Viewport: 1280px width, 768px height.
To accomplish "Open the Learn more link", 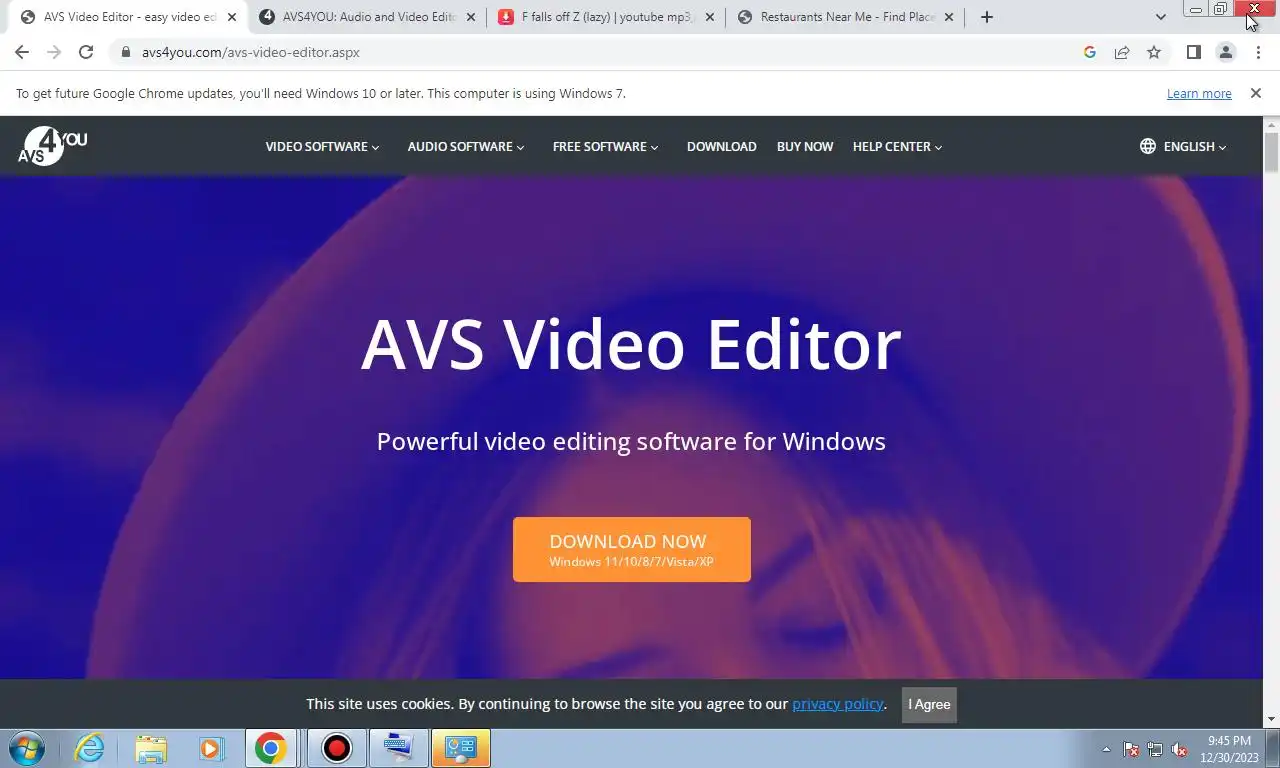I will [x=1199, y=94].
